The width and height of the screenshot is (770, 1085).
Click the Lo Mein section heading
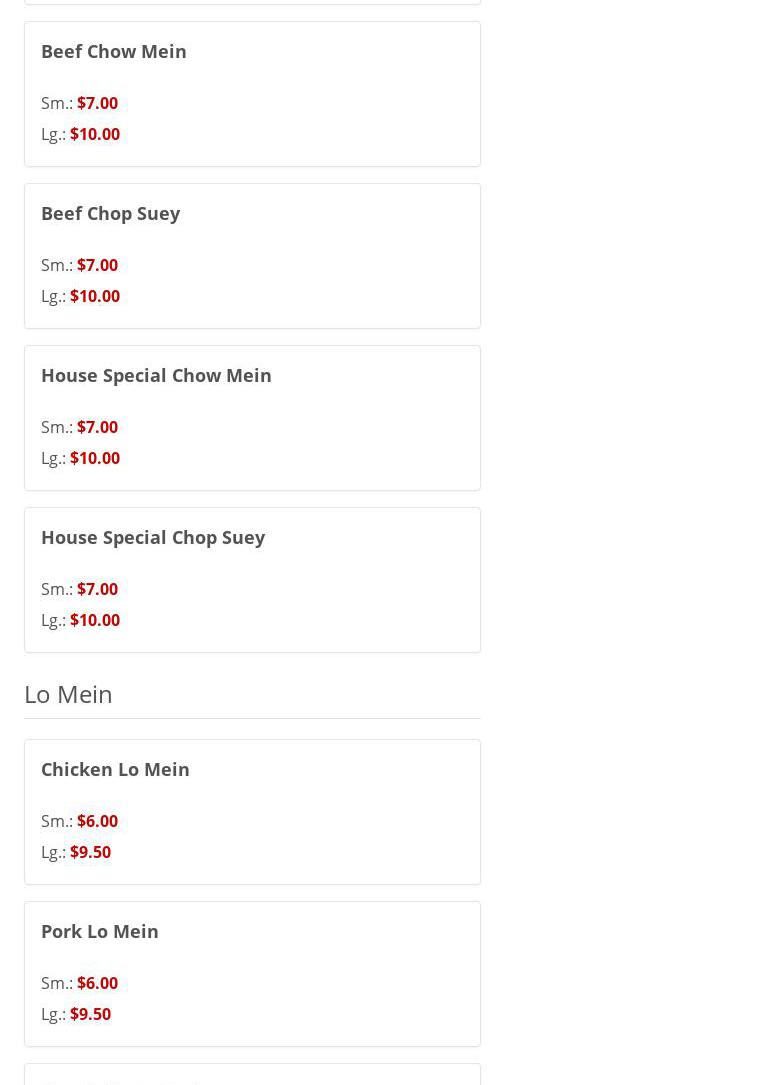tap(68, 693)
